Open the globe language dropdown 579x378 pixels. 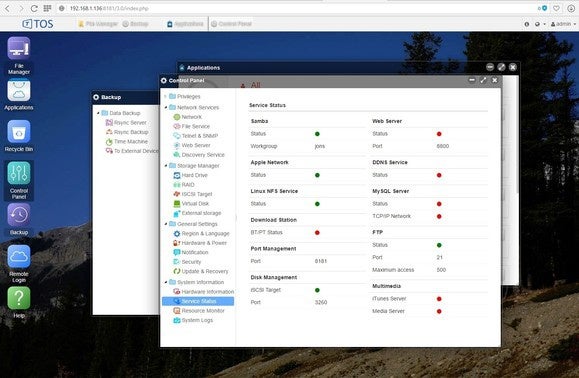click(x=539, y=24)
